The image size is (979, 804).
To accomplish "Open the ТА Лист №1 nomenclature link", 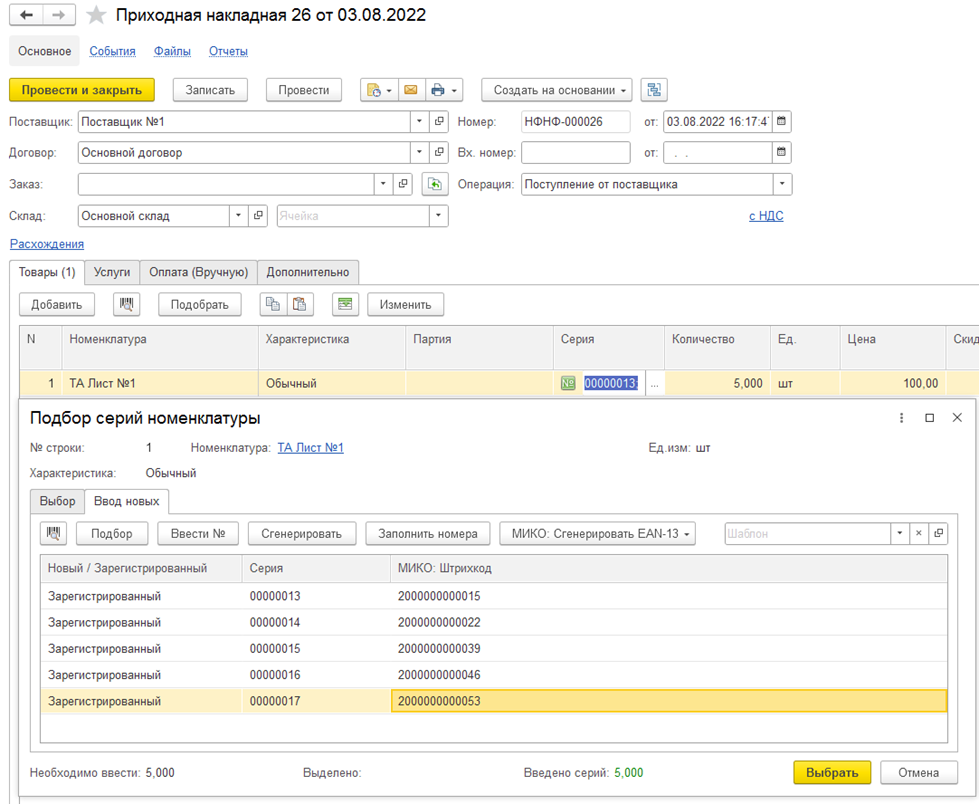I will 310,448.
